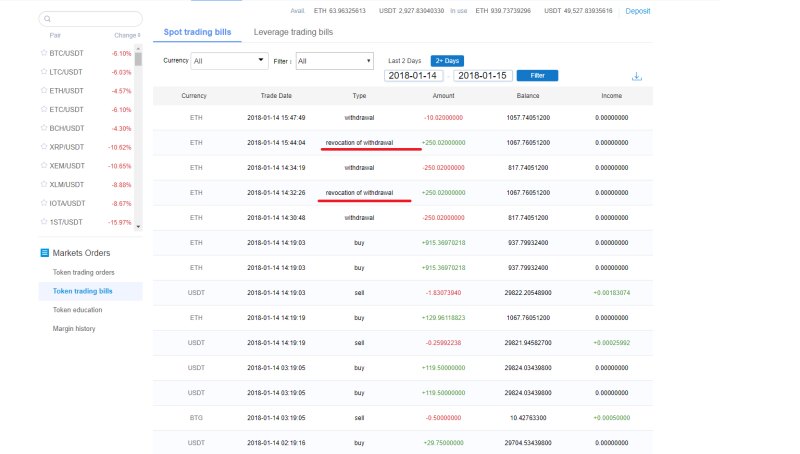Favorite the BTC/USDT pair star
Image resolution: width=800 pixels, height=454 pixels.
click(43, 53)
